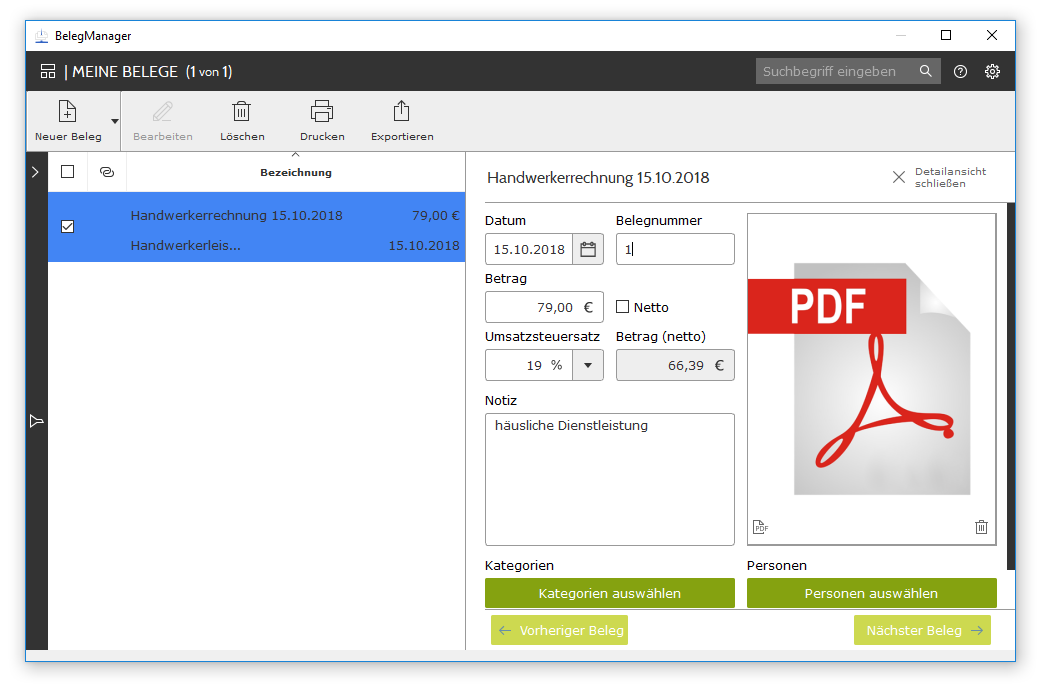Viewport: 1044px width, 685px height.
Task: Delete the attached PDF with trash icon
Action: tap(981, 527)
